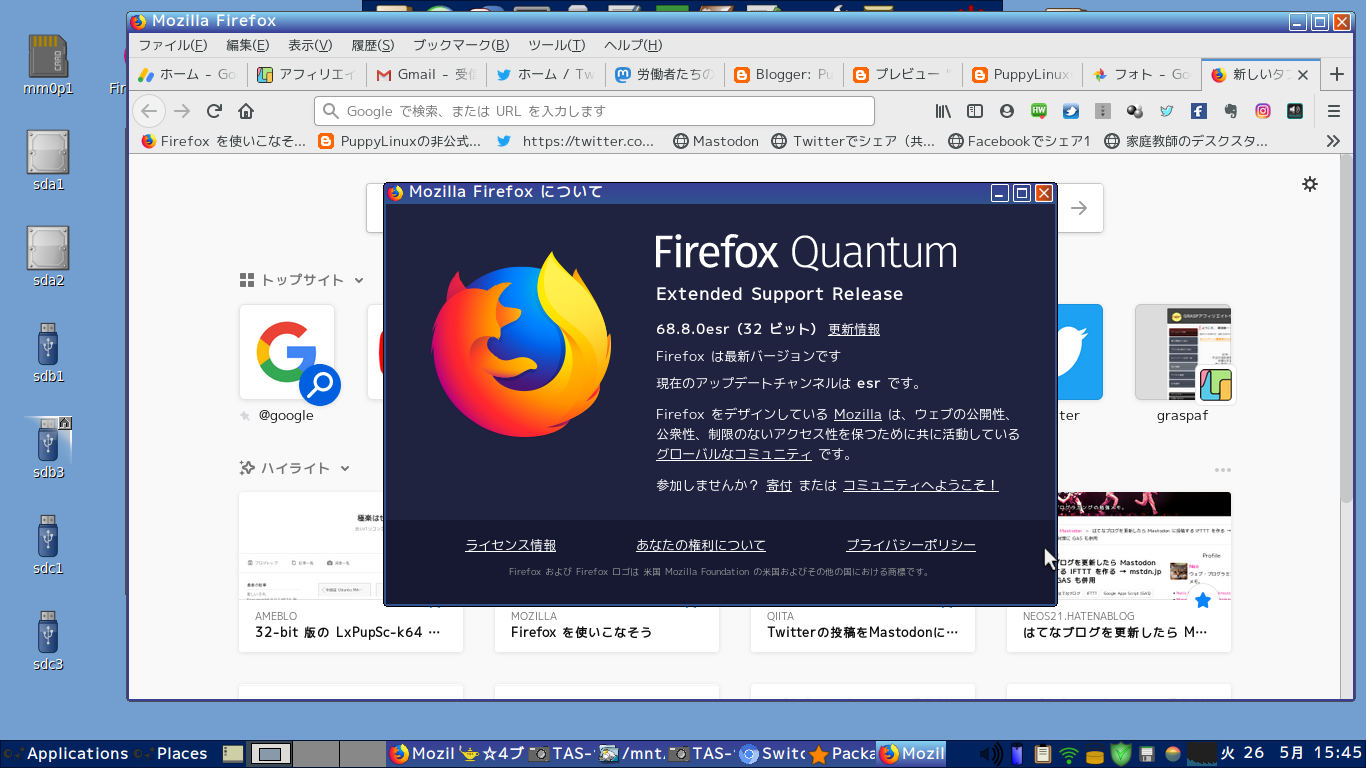The image size is (1366, 768).
Task: Click the volume speaker tray icon
Action: (x=991, y=754)
